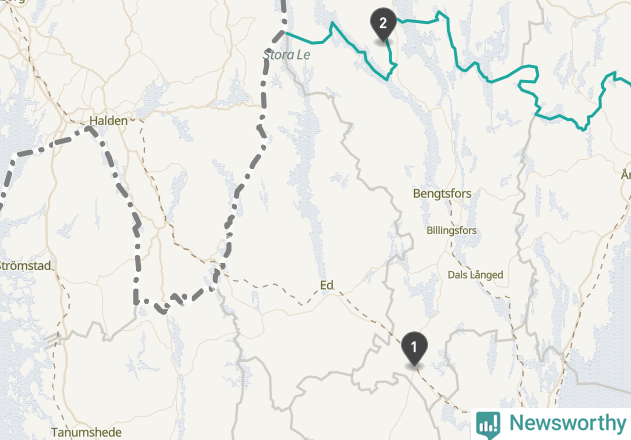
Task: Open the Newsworthy logo link
Action: point(551,424)
